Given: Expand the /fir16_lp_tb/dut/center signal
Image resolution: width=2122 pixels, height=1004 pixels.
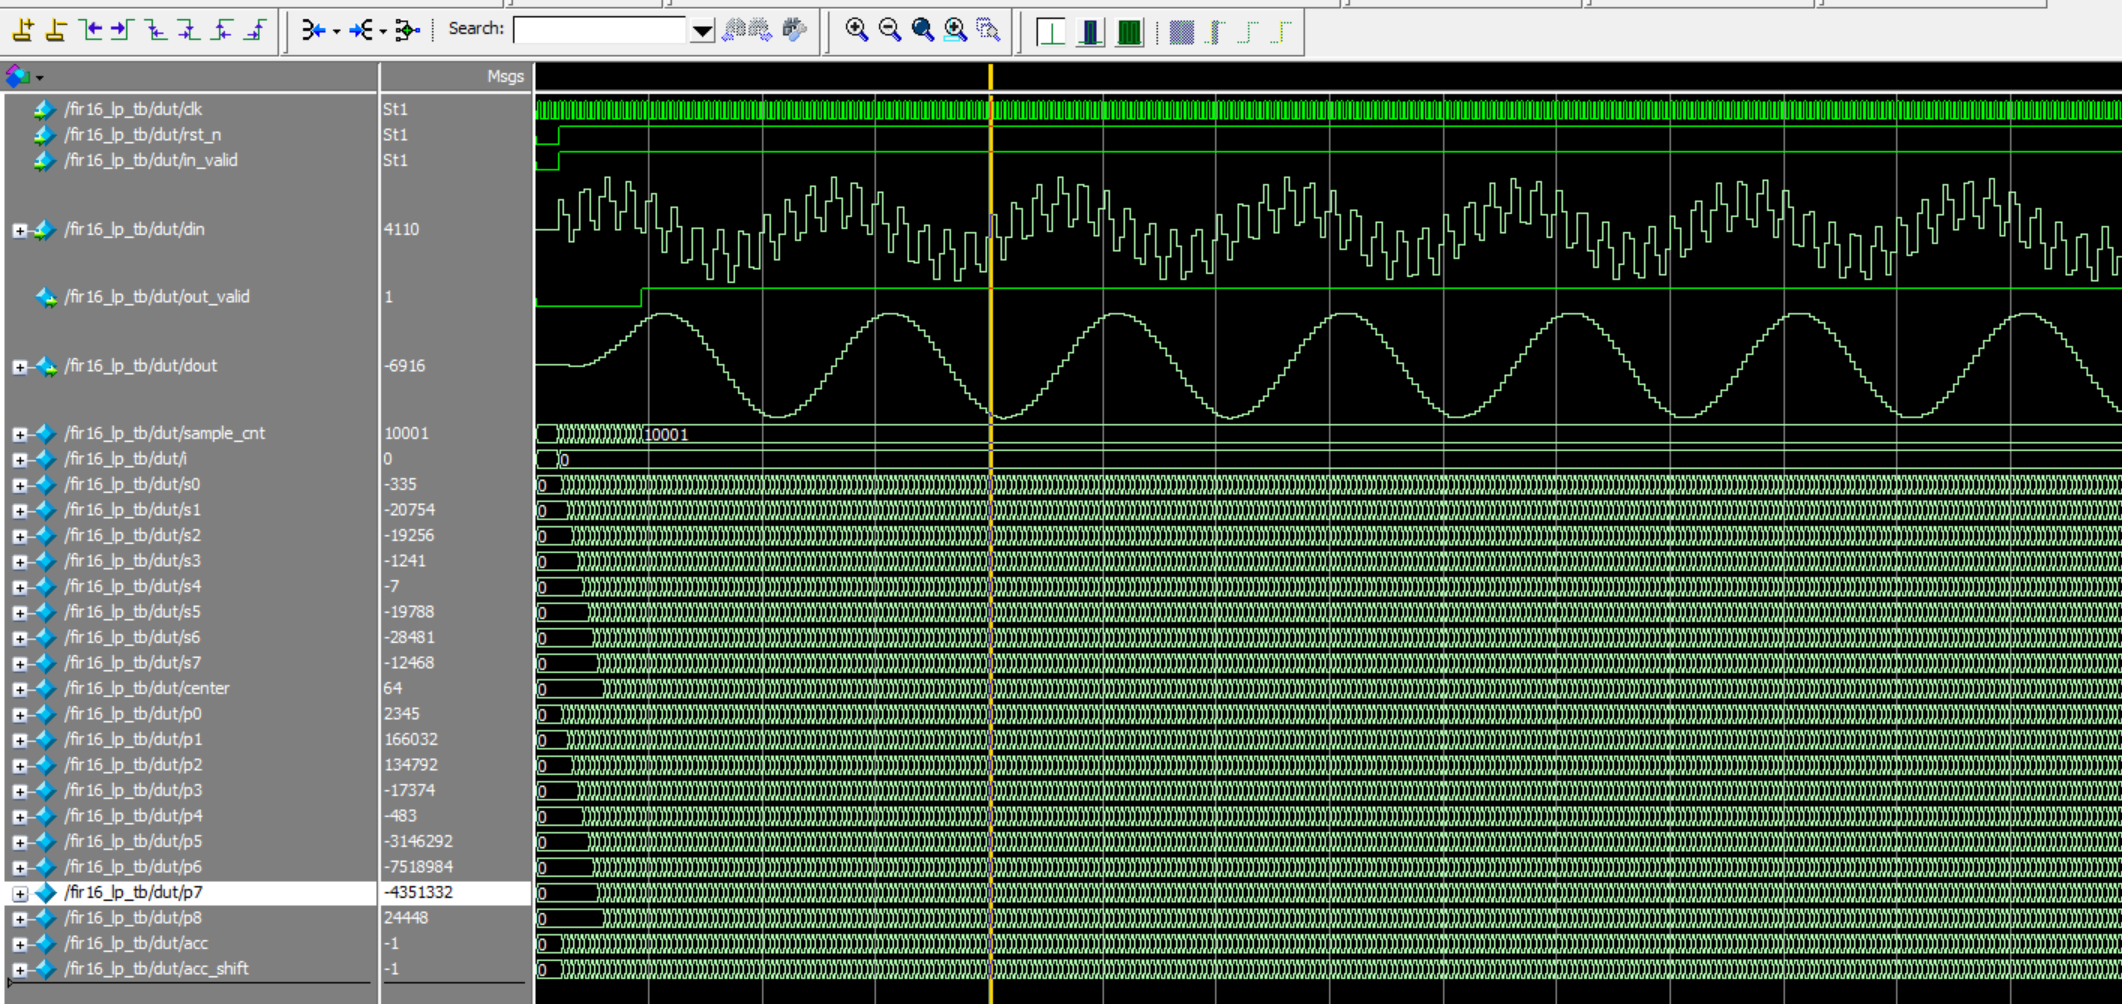Looking at the screenshot, I should click(19, 689).
